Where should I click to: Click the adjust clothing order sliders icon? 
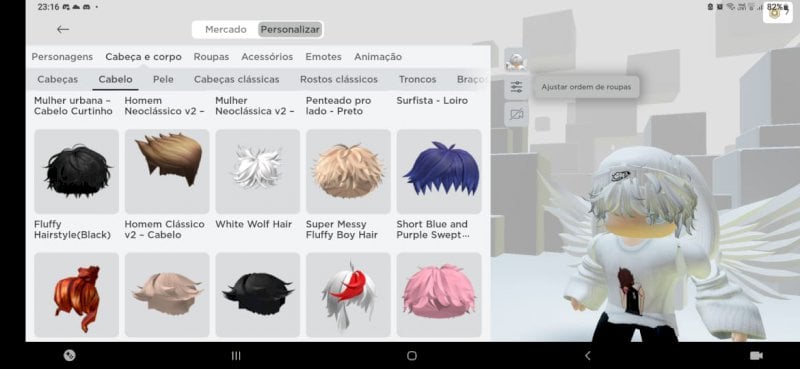point(516,87)
